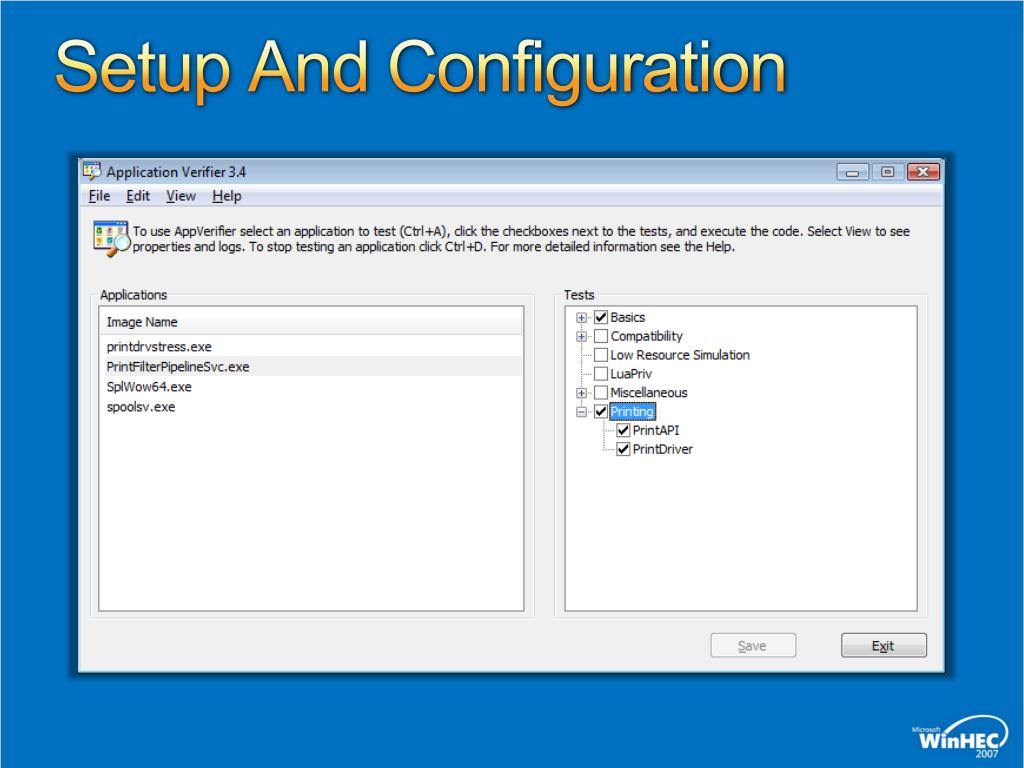Select the LuaPriv test label
1024x768 pixels.
(631, 374)
